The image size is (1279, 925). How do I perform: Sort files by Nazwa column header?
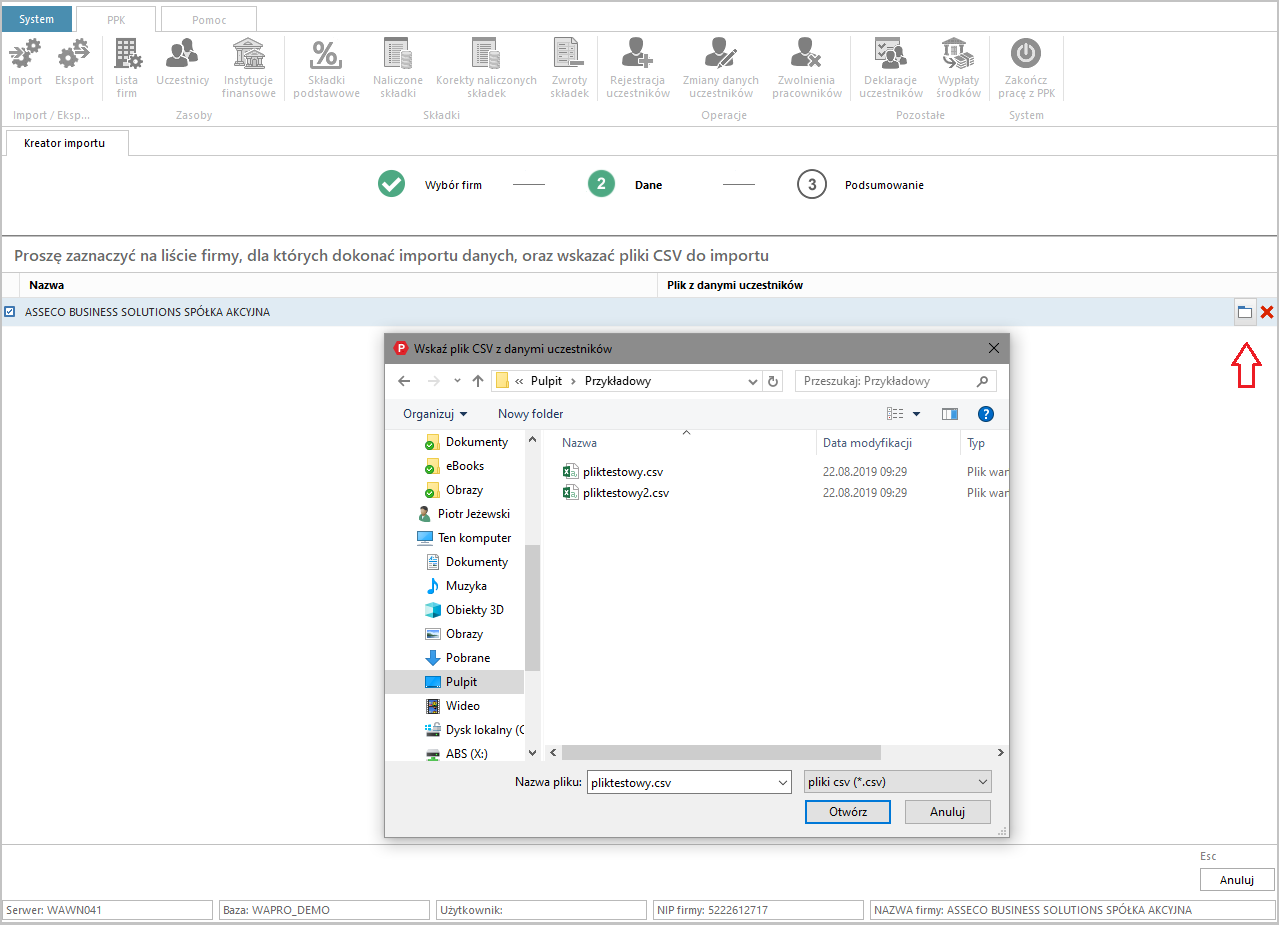[580, 442]
